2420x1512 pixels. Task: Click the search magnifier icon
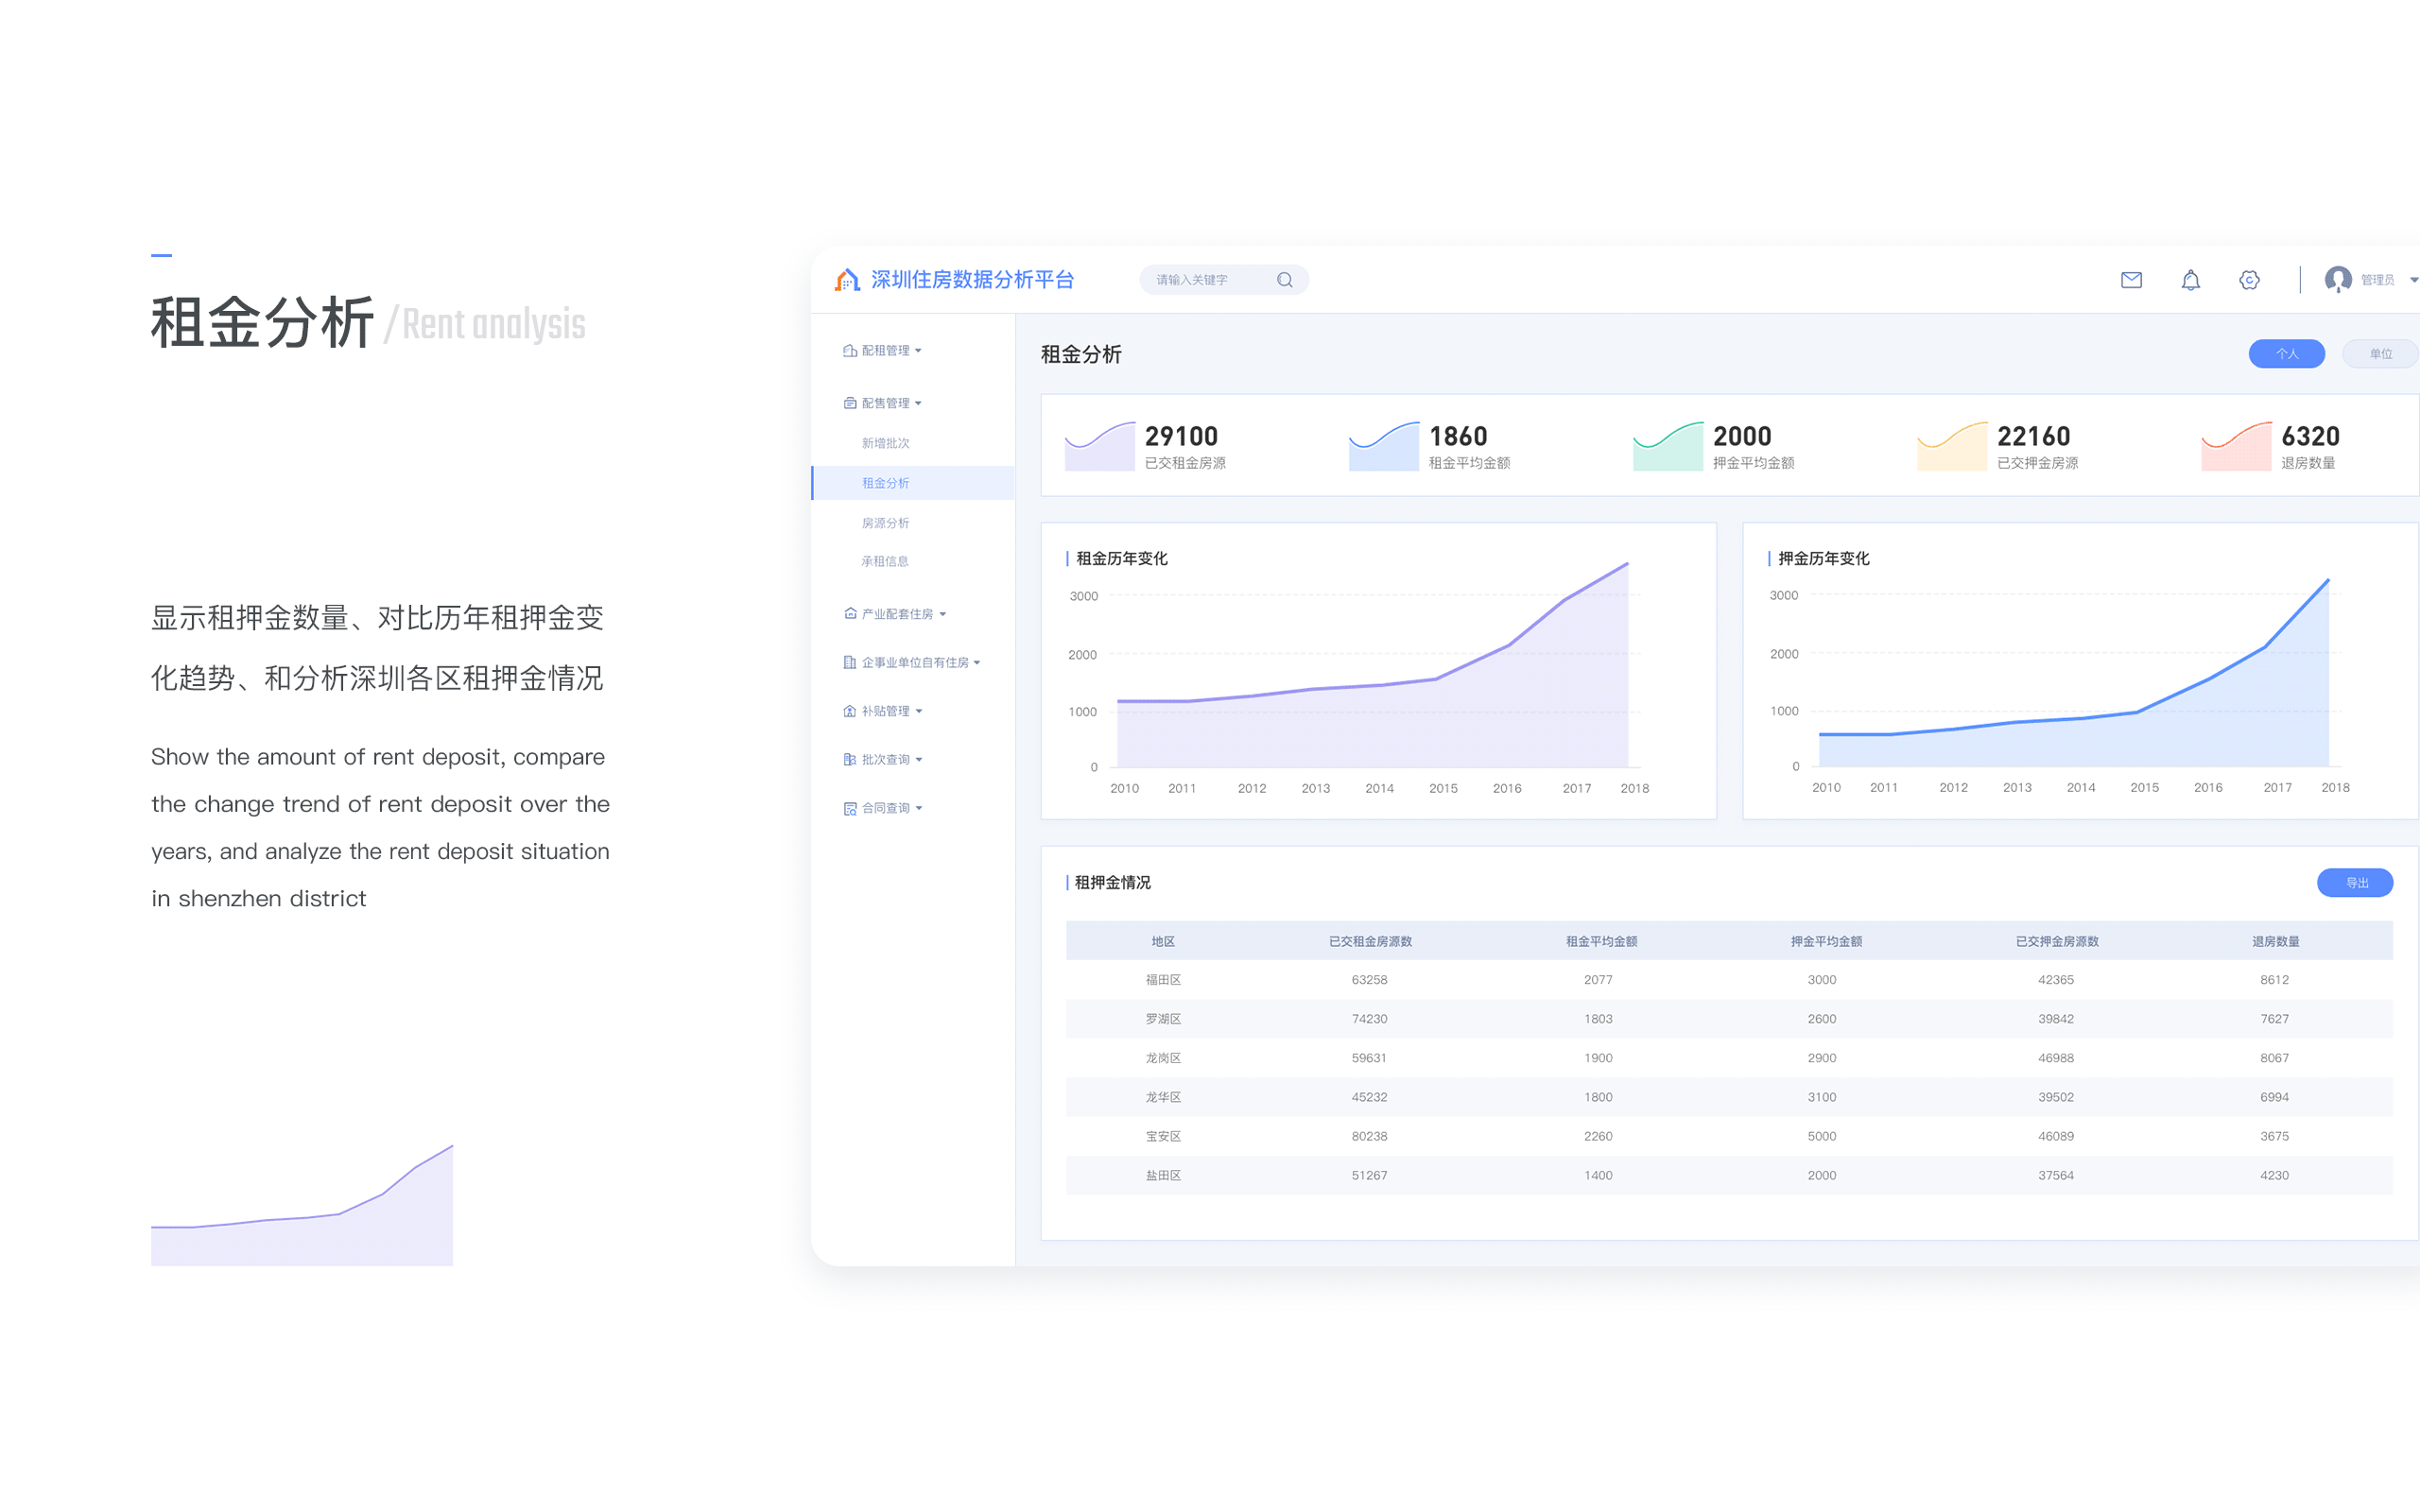click(x=1285, y=280)
